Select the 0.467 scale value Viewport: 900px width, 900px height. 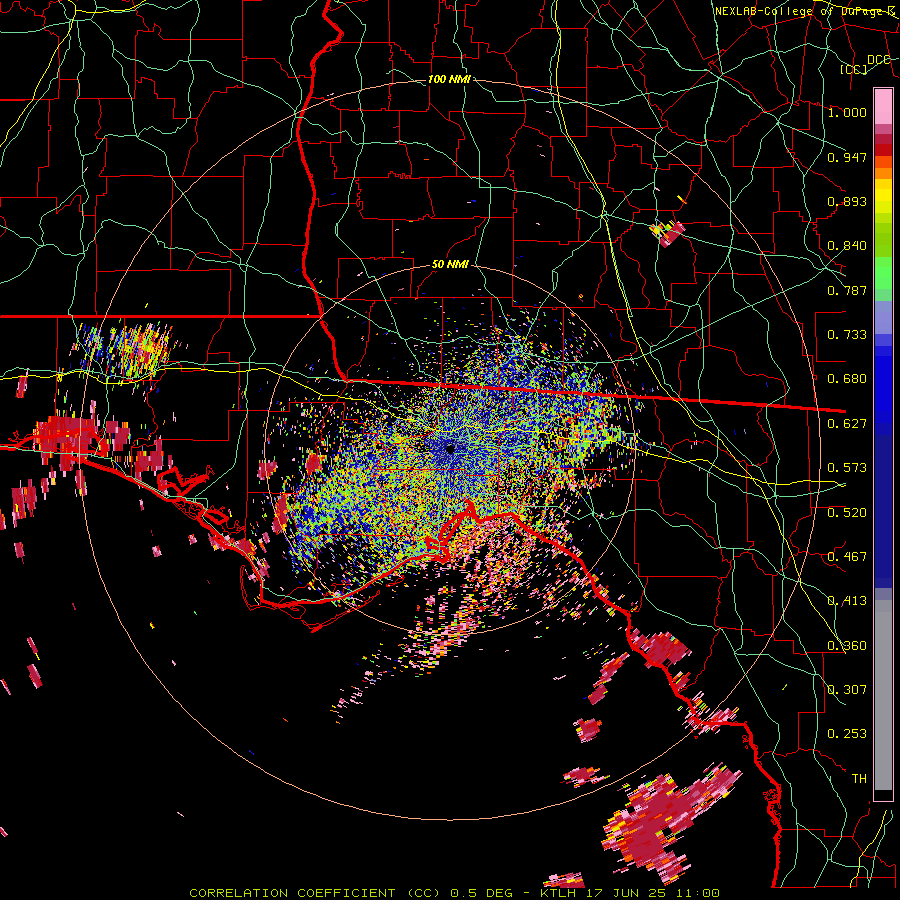(847, 557)
